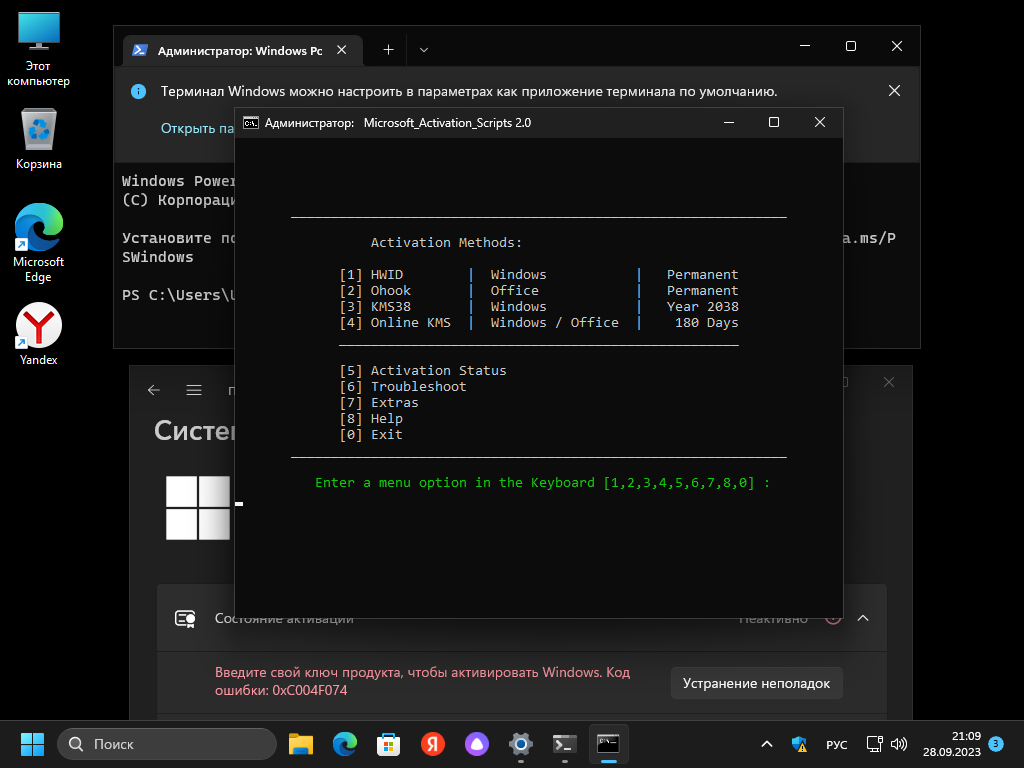Click the green Enter a menu option prompt
1024x768 pixels.
point(542,483)
